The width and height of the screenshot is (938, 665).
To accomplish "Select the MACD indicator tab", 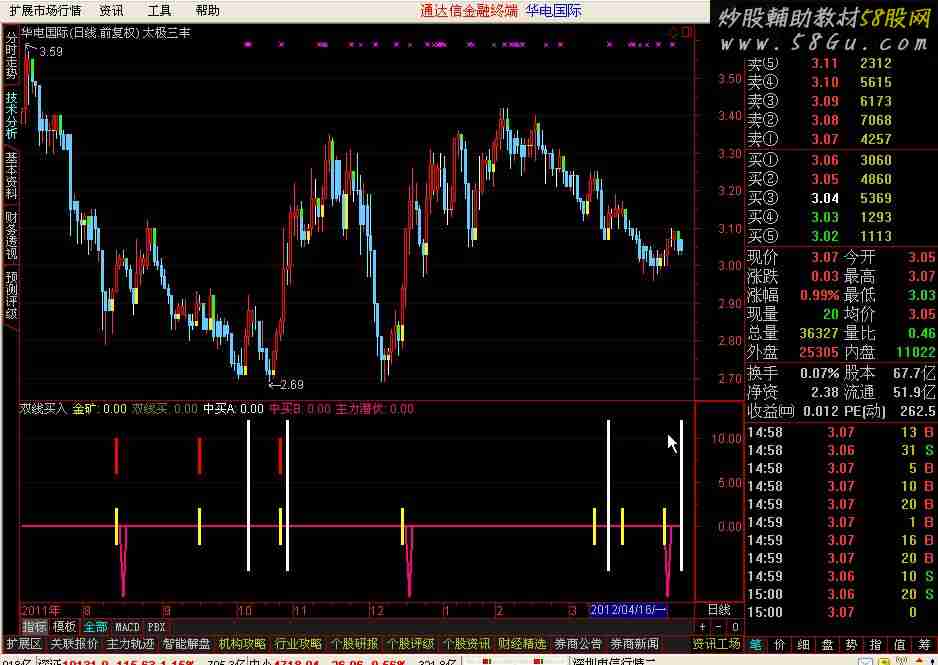I will point(127,627).
